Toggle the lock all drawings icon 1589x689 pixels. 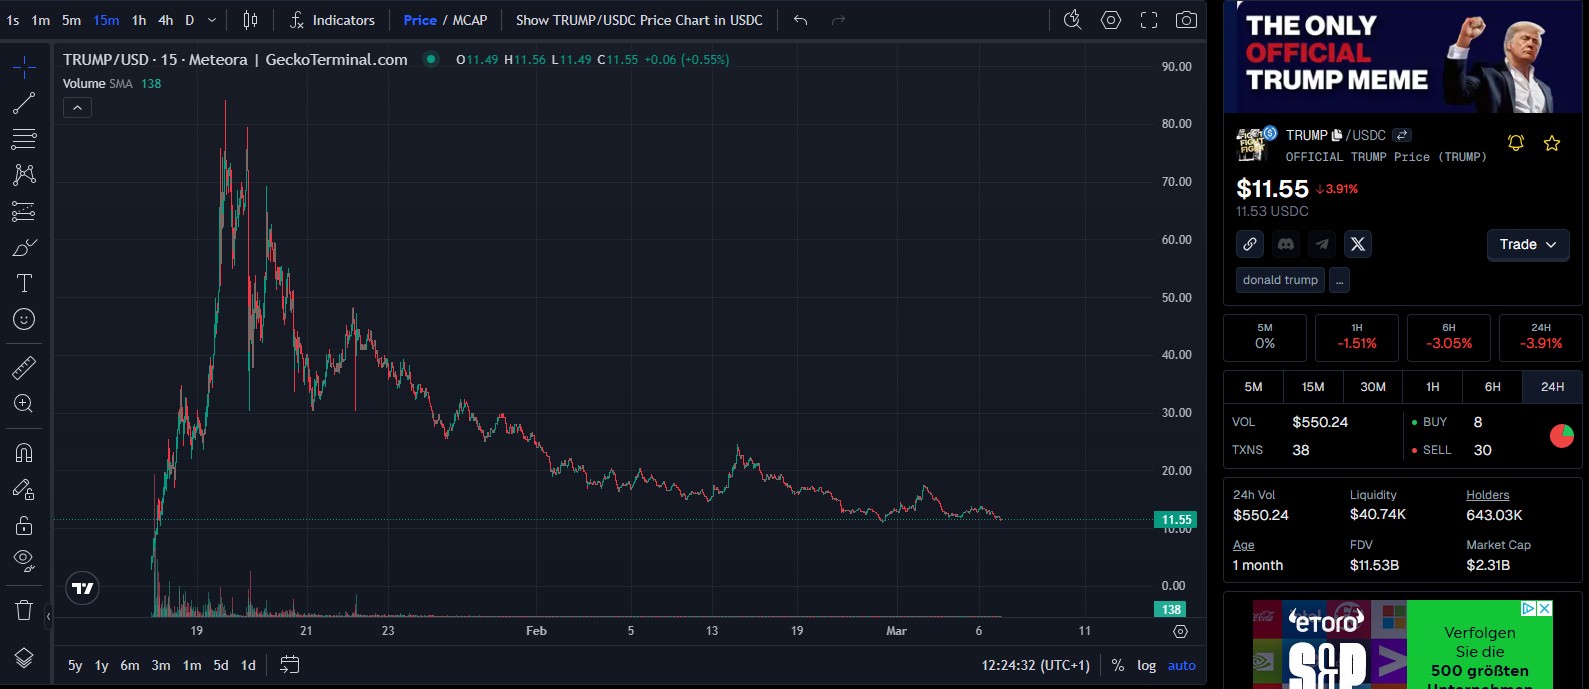(x=24, y=525)
